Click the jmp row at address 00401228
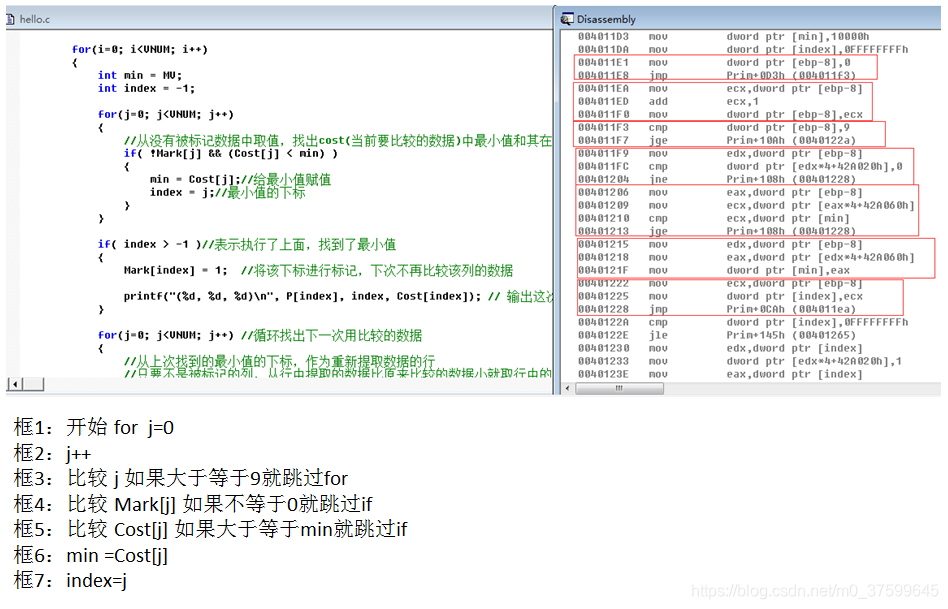This screenshot has width=948, height=609. (717, 310)
